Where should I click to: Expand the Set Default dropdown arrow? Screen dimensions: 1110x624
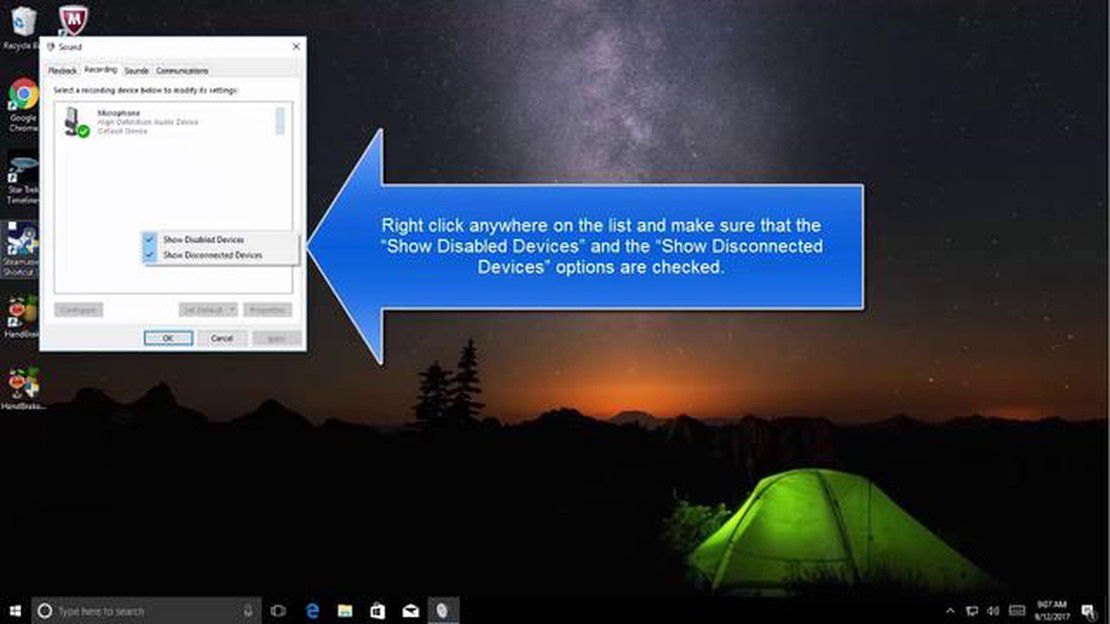point(231,310)
